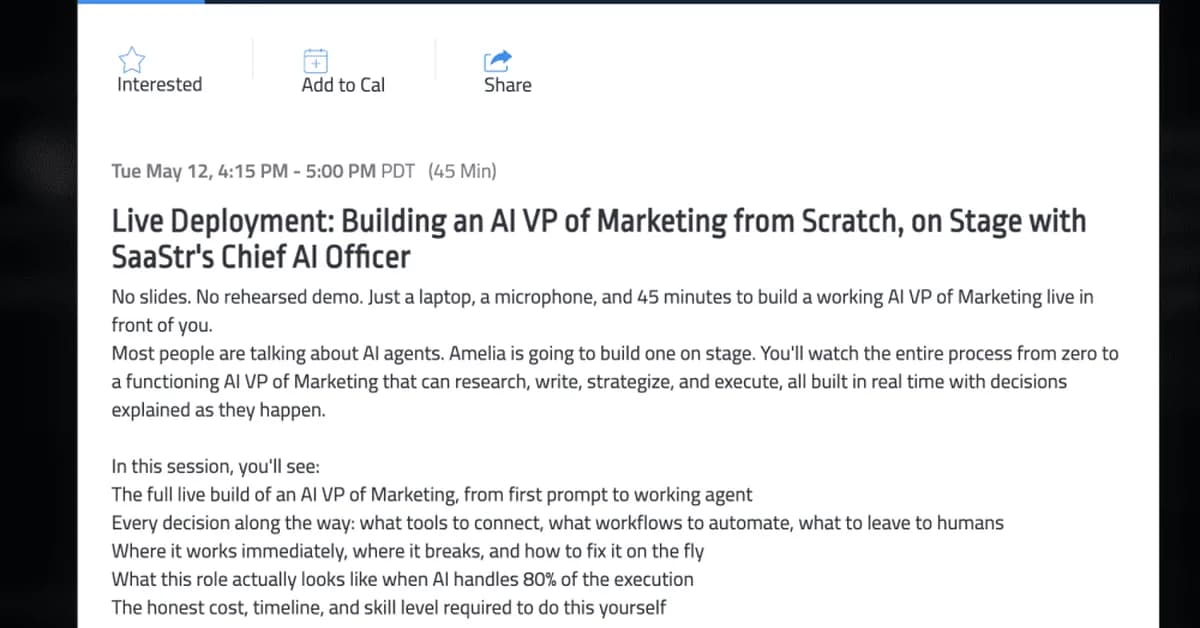Toggle the Interested state for this session
The width and height of the screenshot is (1200, 628).
(x=158, y=84)
